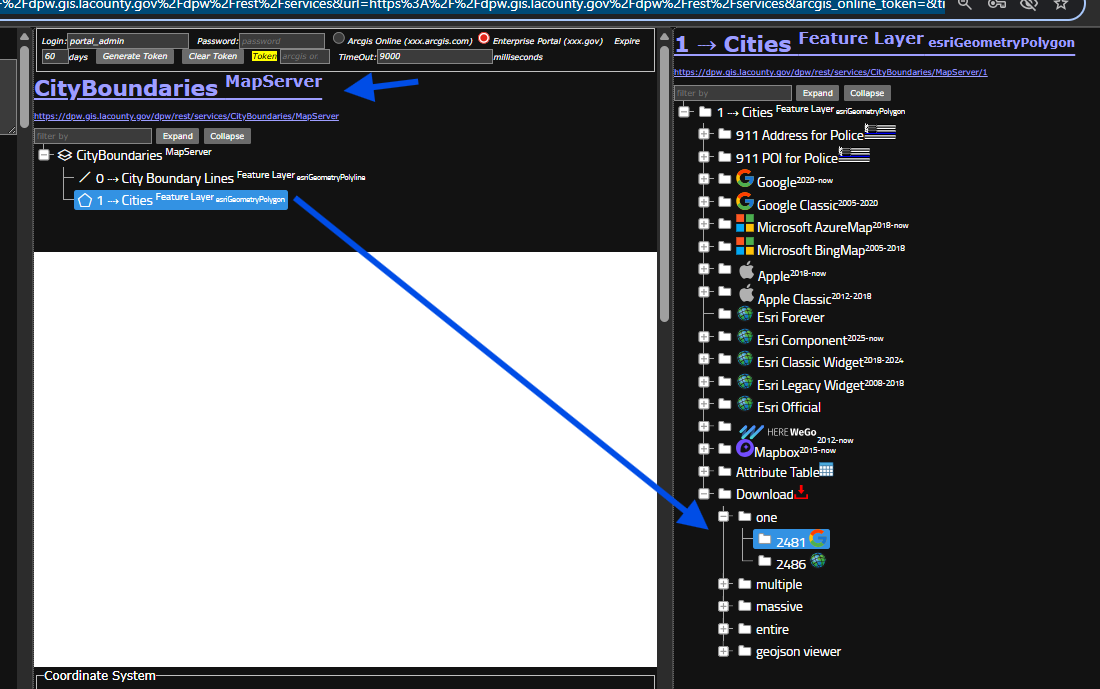Click the Apple logo beside Apple 2018-now
The width and height of the screenshot is (1100, 689).
pos(746,271)
